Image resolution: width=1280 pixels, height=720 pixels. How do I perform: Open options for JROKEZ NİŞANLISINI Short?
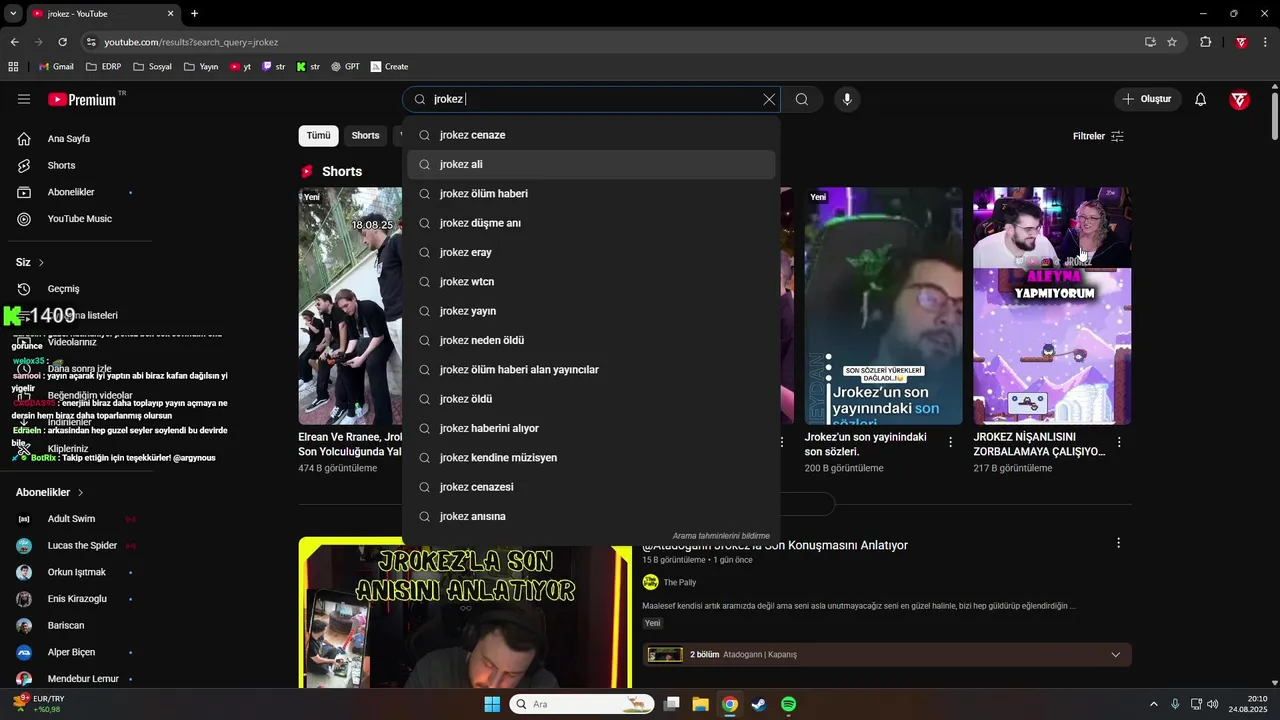point(1119,441)
